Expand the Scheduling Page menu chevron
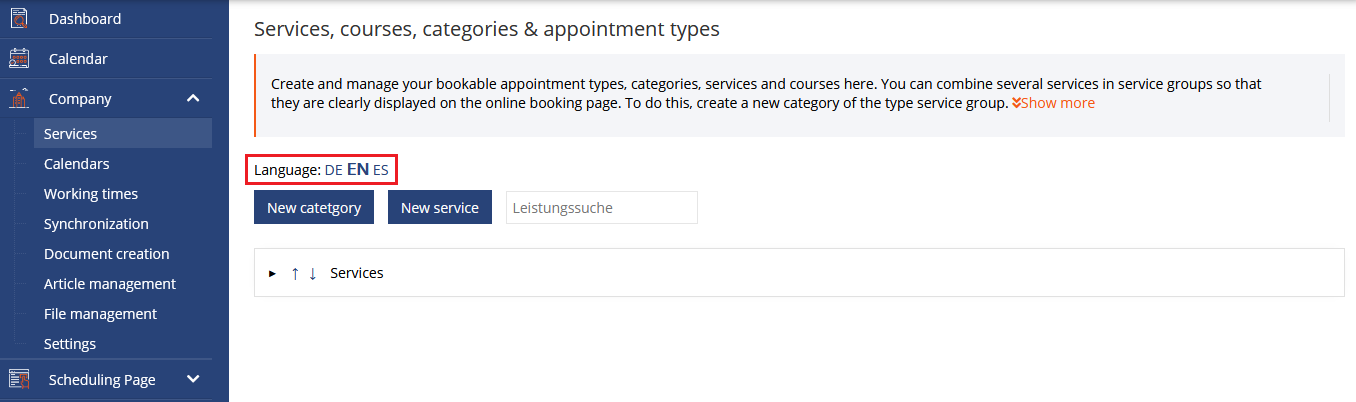1356x402 pixels. coord(193,379)
